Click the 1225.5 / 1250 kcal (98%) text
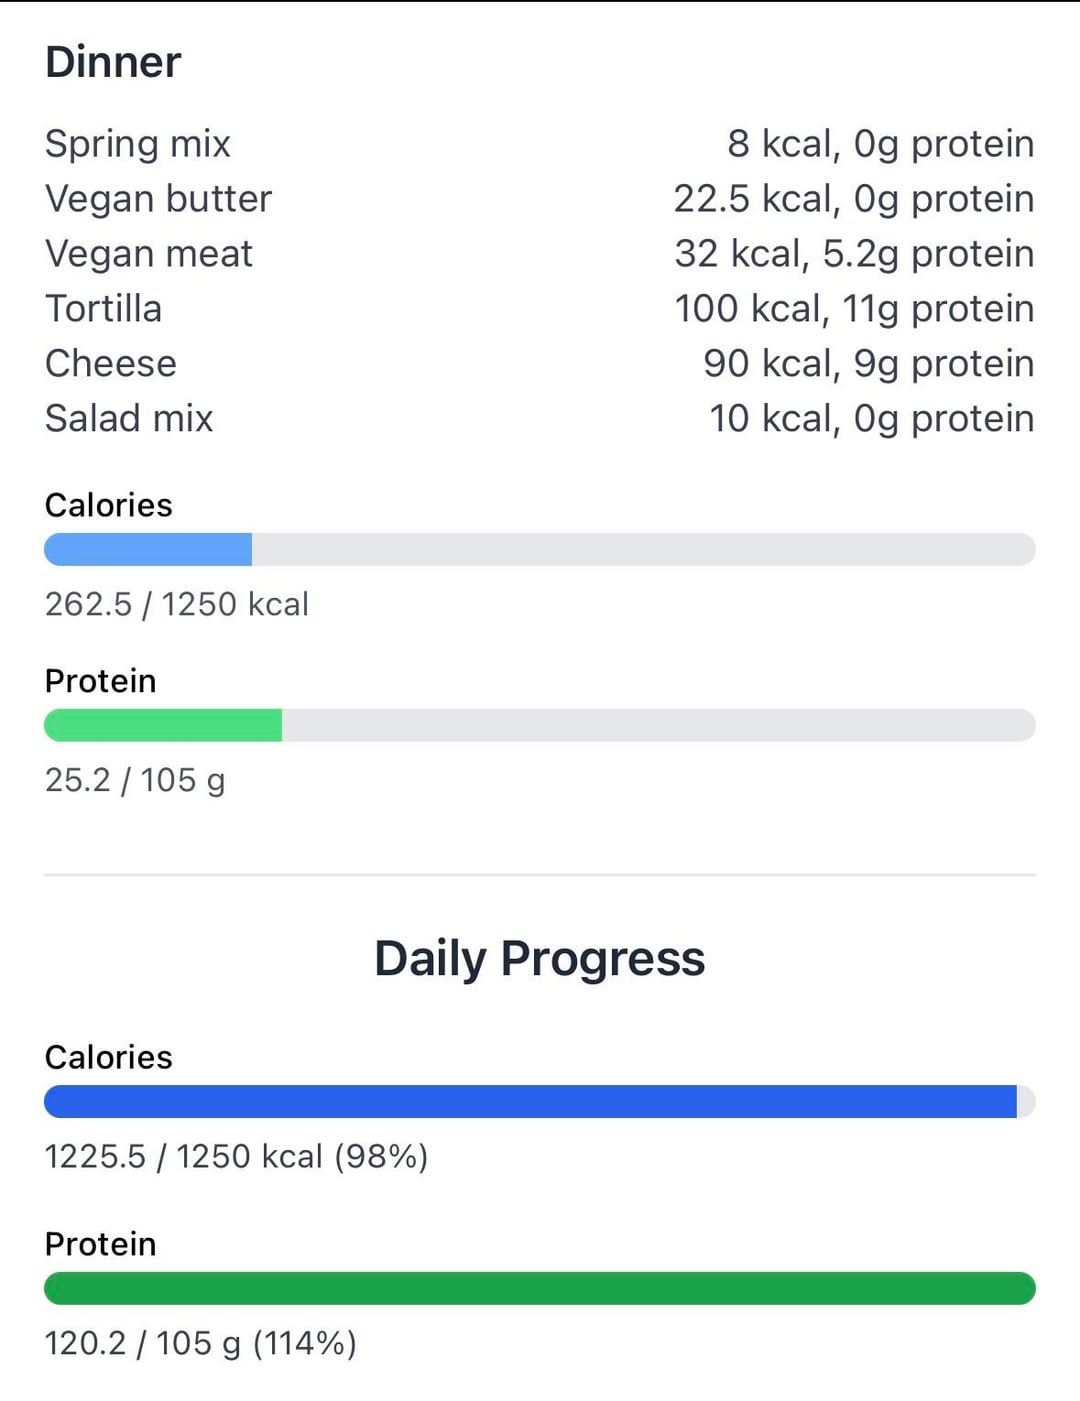Viewport: 1080px width, 1401px height. click(x=237, y=1157)
